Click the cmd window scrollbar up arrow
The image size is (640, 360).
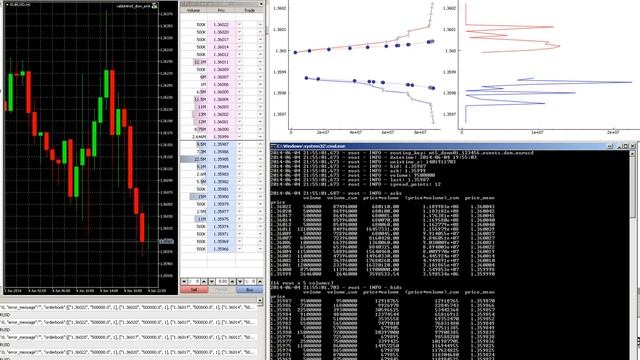point(633,153)
